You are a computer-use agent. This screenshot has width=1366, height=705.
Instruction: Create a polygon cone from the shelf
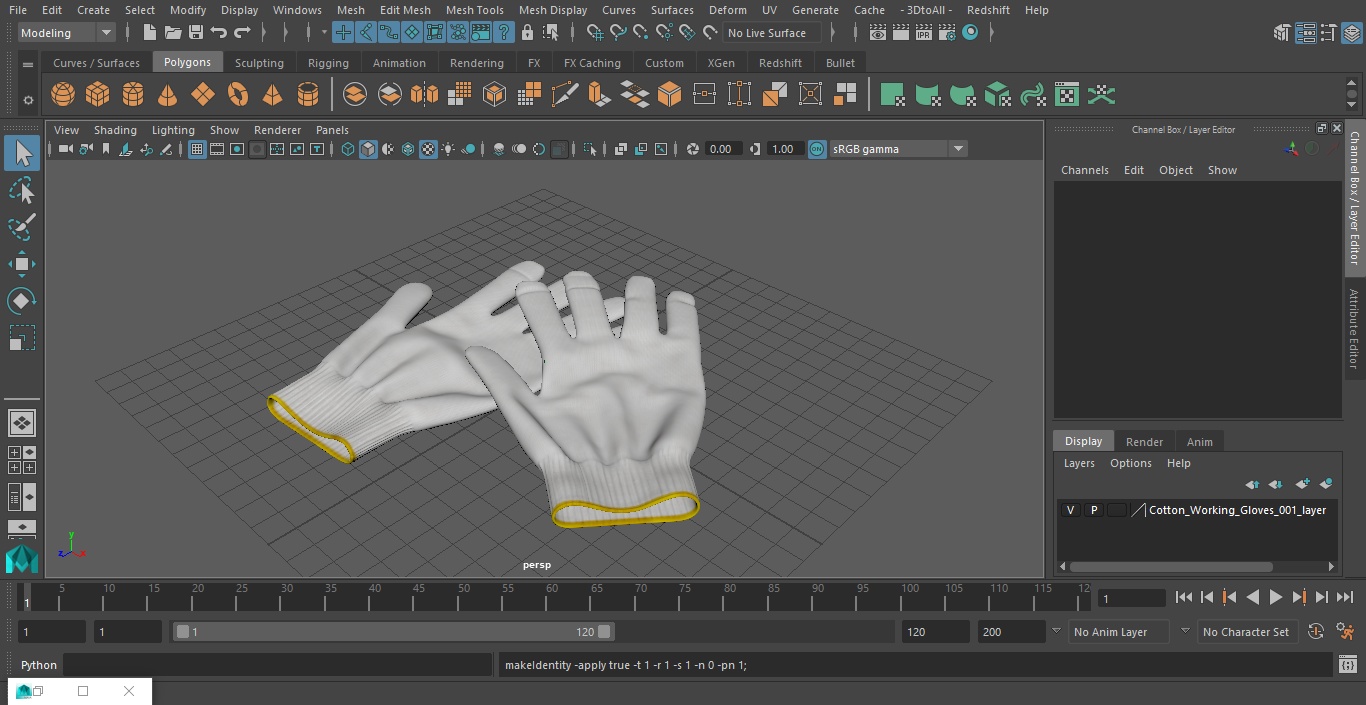(168, 95)
